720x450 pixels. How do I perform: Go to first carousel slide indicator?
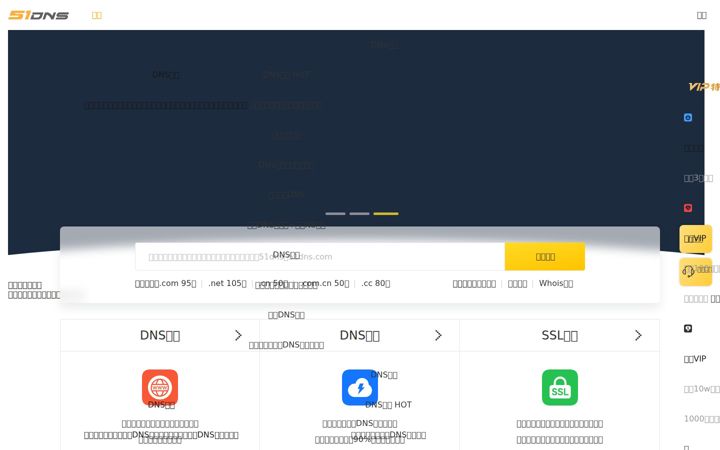pyautogui.click(x=335, y=214)
